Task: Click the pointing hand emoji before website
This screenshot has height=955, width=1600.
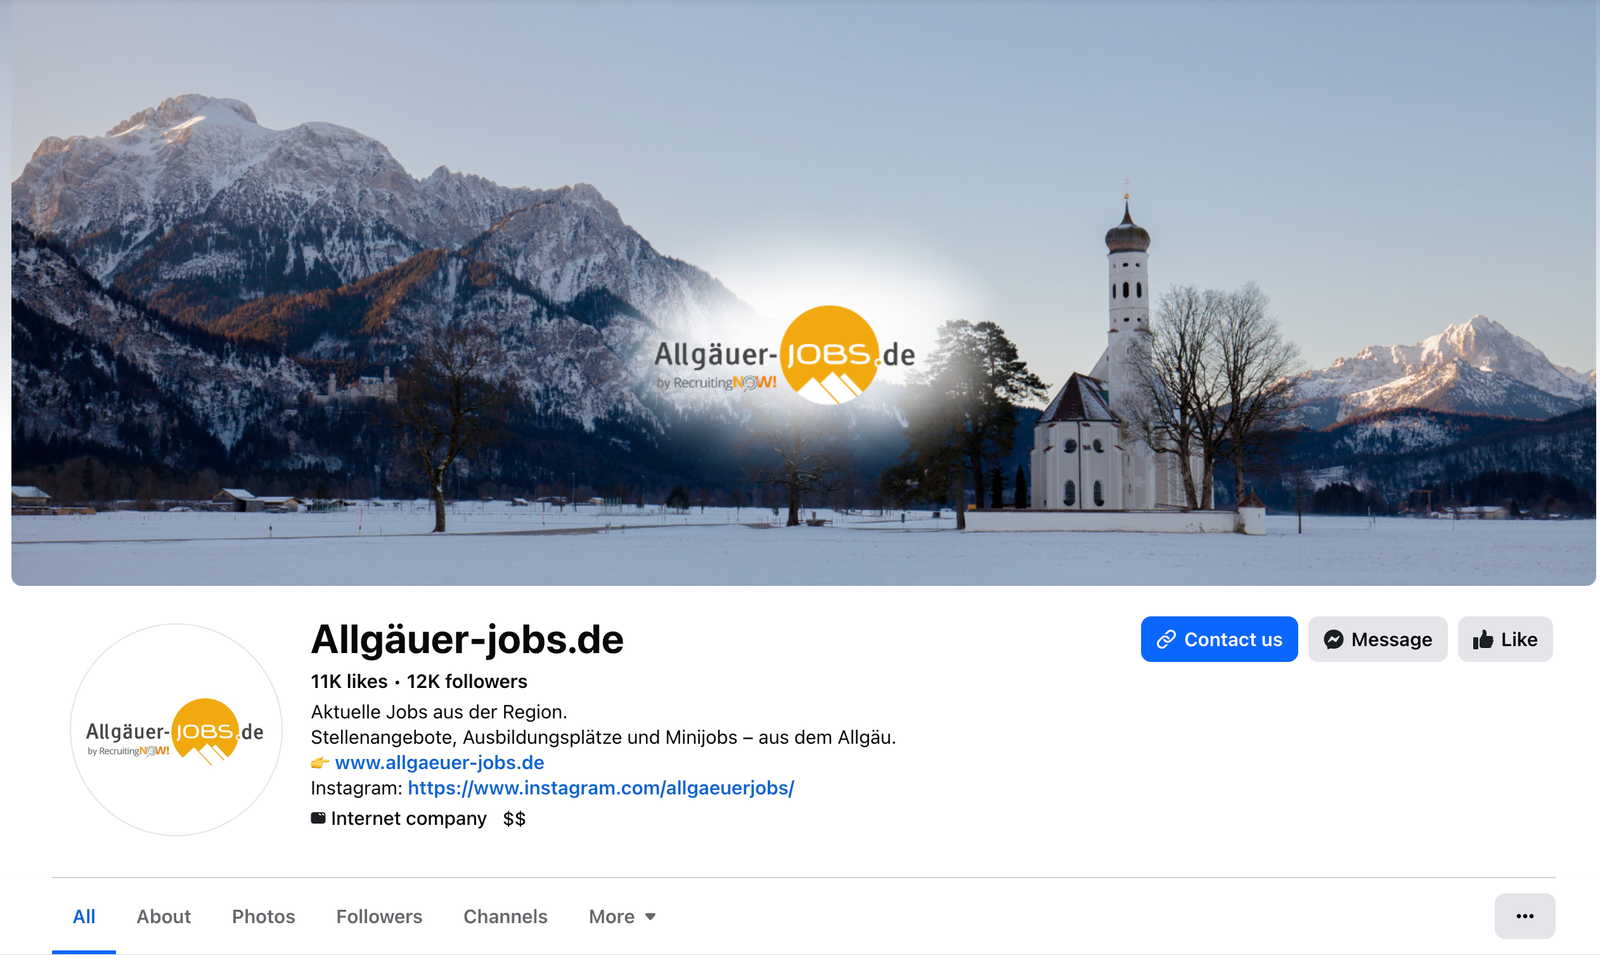Action: click(320, 763)
